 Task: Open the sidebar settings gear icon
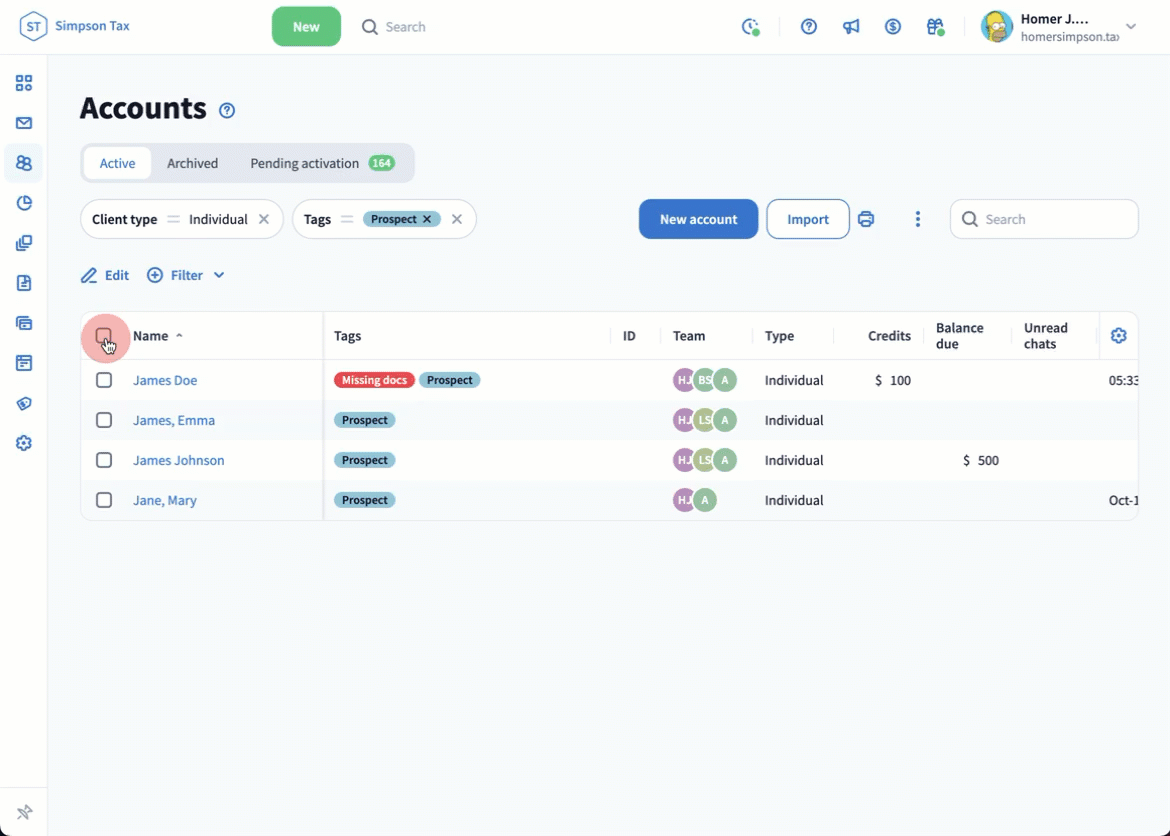coord(24,443)
